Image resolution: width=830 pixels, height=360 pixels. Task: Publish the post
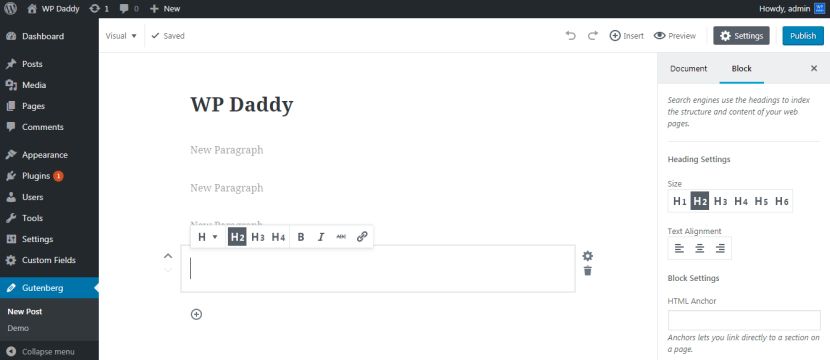tap(803, 35)
